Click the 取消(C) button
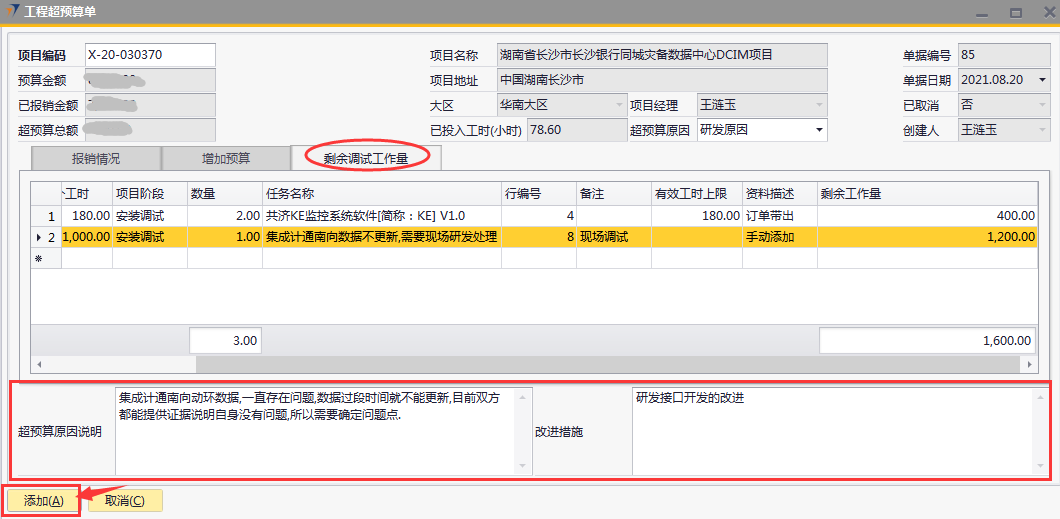The height and width of the screenshot is (519, 1060). (x=125, y=501)
